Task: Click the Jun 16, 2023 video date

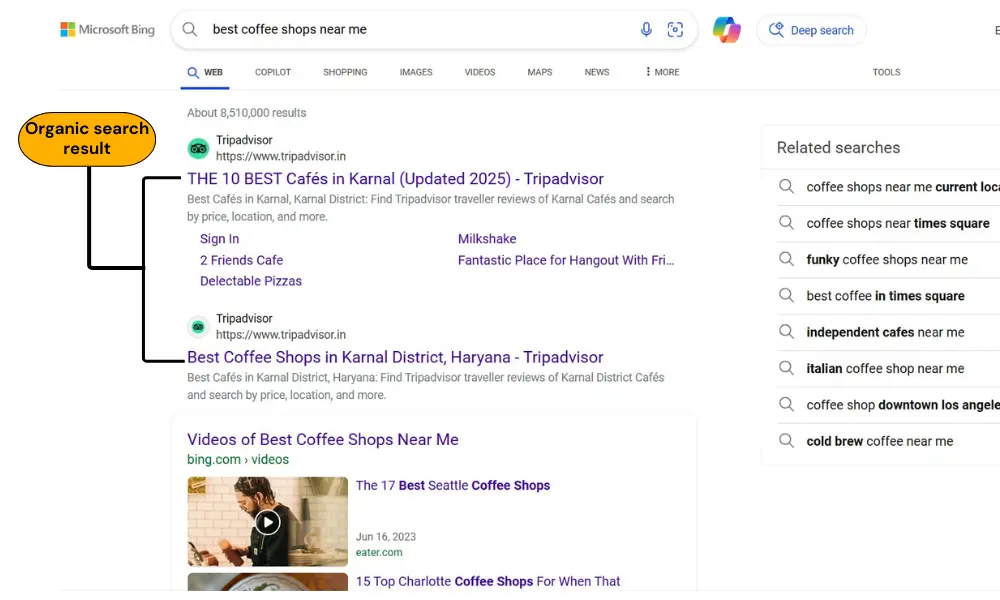Action: click(386, 537)
